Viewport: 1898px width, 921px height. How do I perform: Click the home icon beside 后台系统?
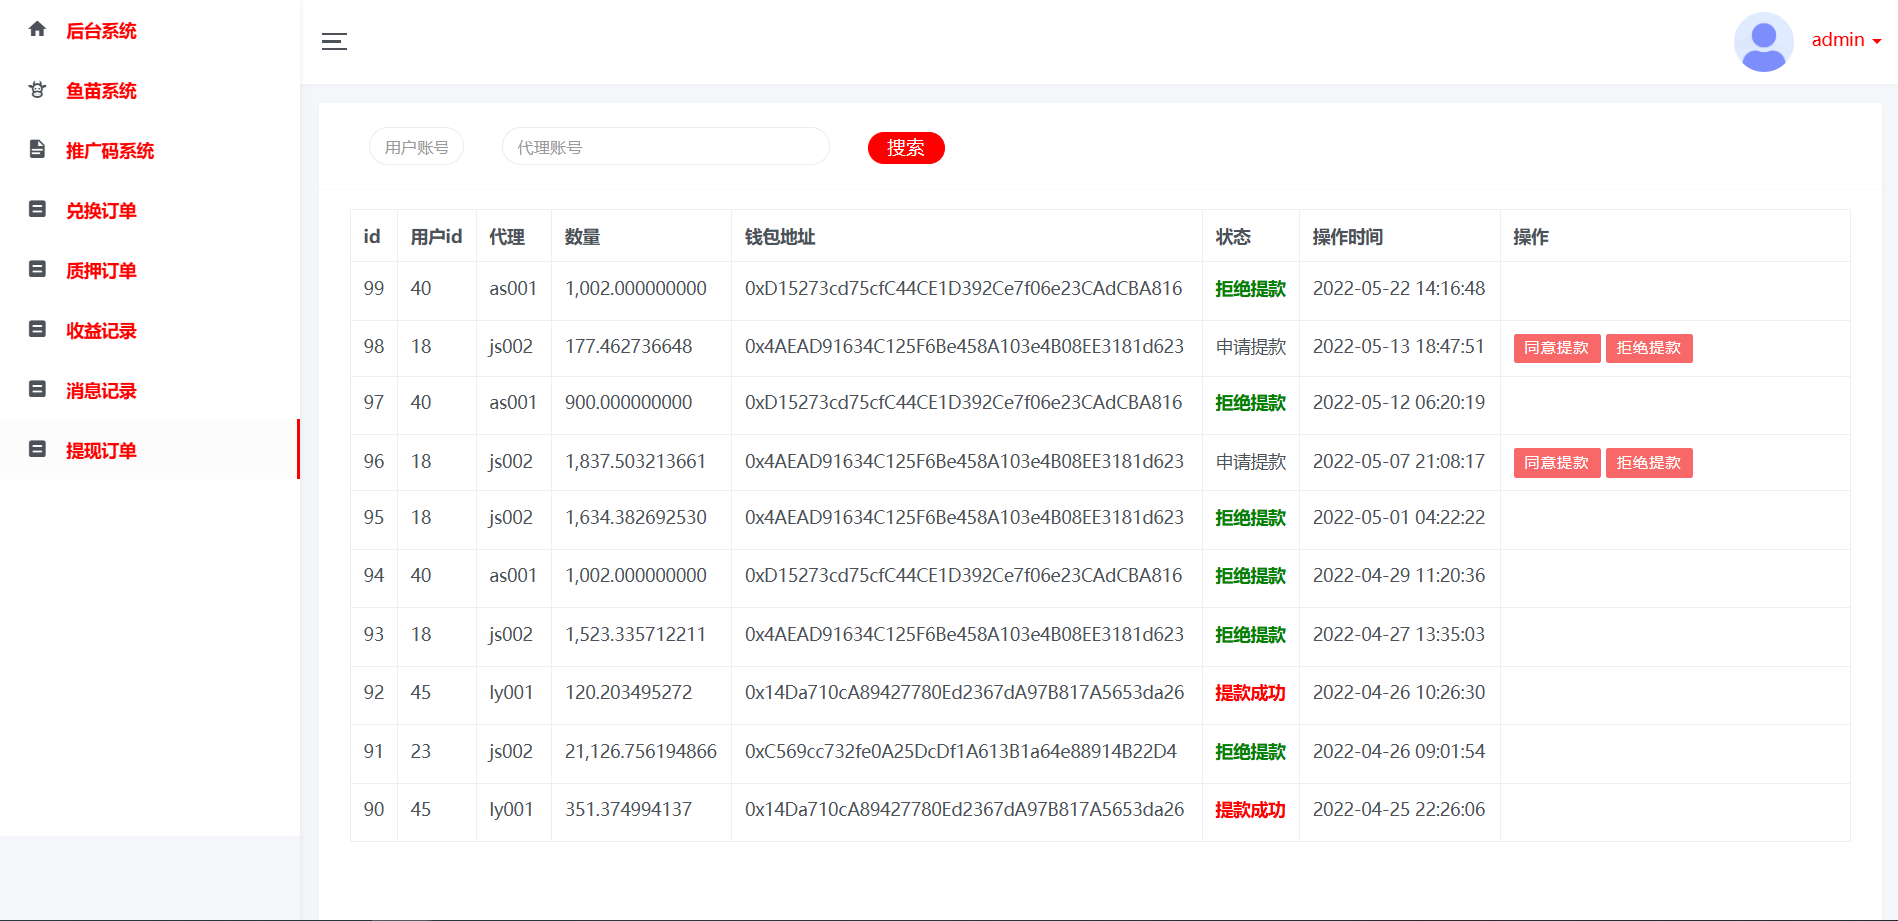[x=37, y=30]
